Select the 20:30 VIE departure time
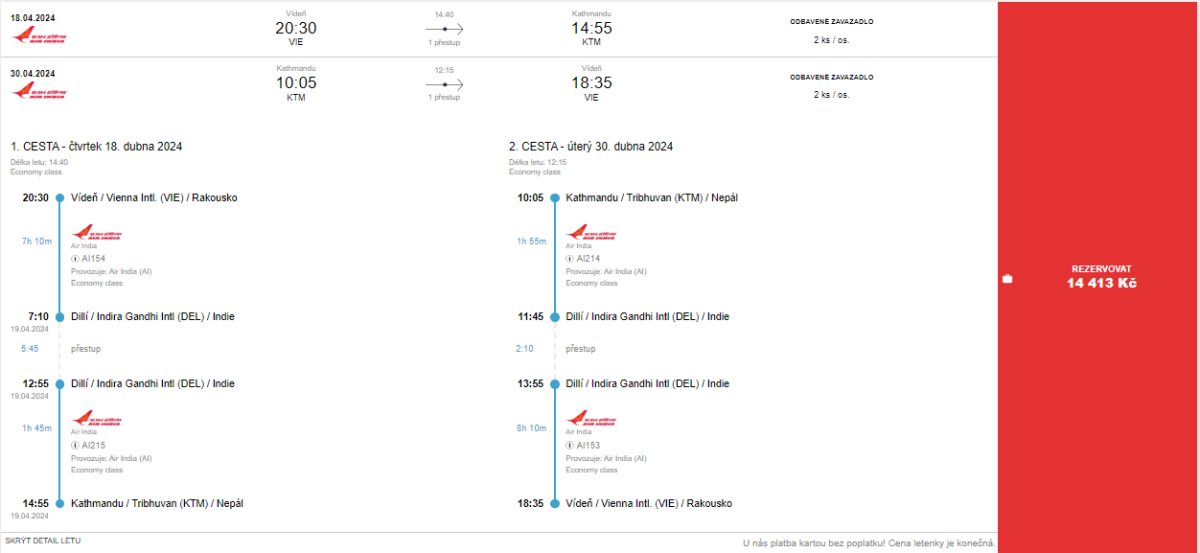The width and height of the screenshot is (1200, 553). (295, 29)
